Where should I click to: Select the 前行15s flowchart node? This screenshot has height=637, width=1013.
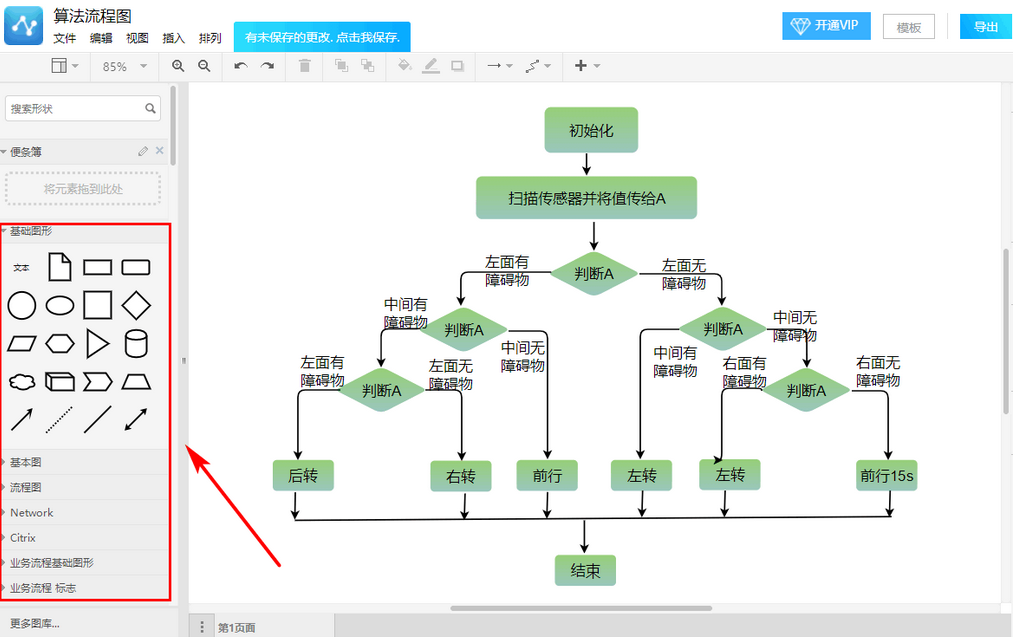(x=886, y=476)
